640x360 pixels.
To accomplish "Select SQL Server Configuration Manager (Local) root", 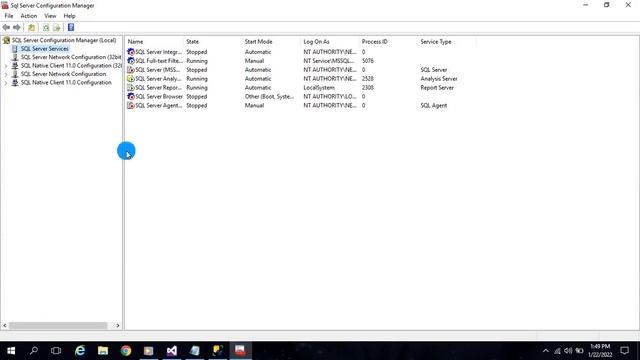I will tap(64, 40).
